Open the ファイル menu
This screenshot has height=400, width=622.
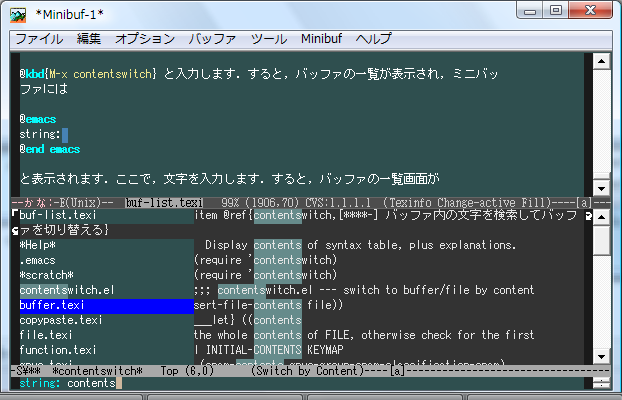pyautogui.click(x=39, y=39)
